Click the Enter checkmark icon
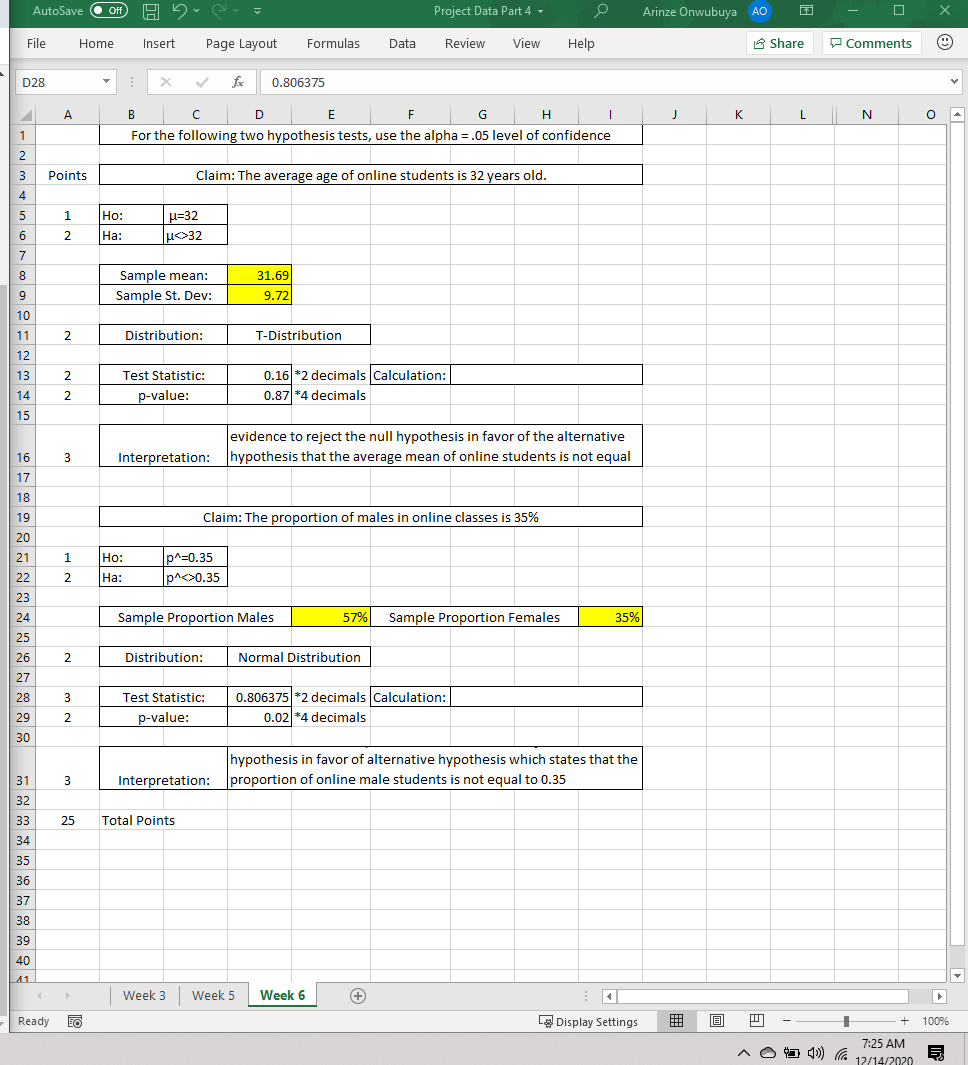Image resolution: width=968 pixels, height=1065 pixels. (202, 82)
